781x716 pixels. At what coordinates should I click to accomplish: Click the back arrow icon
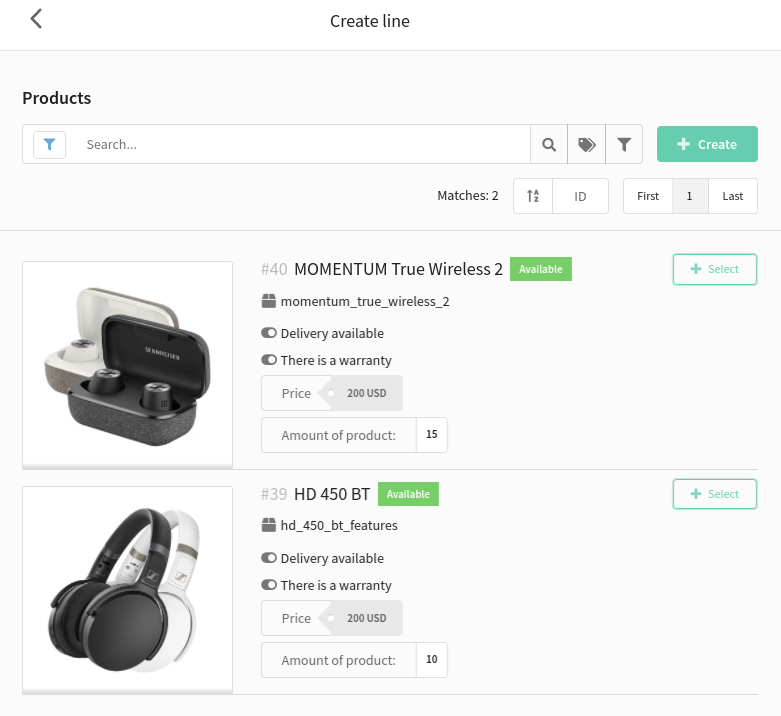pos(36,19)
